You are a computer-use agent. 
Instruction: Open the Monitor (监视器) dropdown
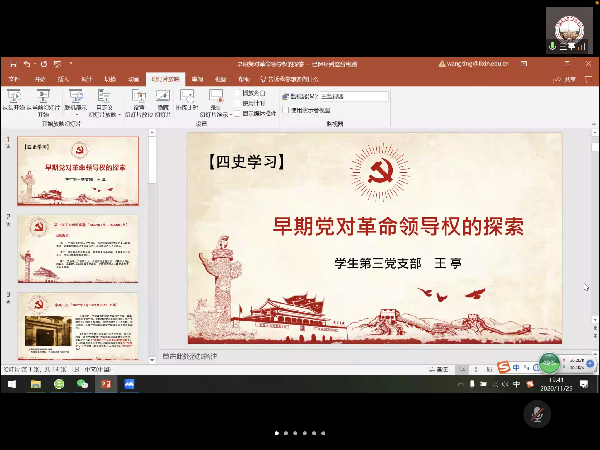tap(354, 96)
